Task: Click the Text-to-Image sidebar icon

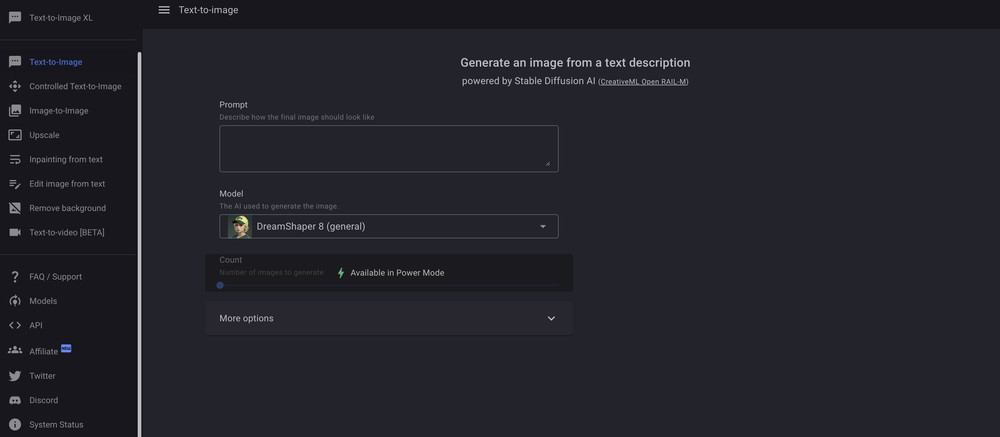Action: point(15,62)
